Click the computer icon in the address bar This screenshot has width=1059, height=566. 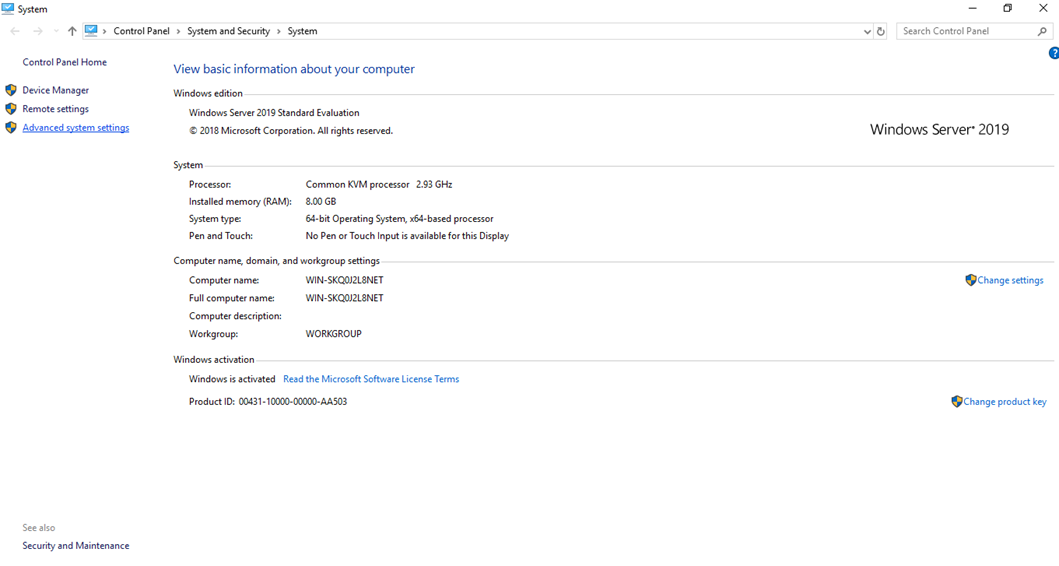[x=91, y=30]
